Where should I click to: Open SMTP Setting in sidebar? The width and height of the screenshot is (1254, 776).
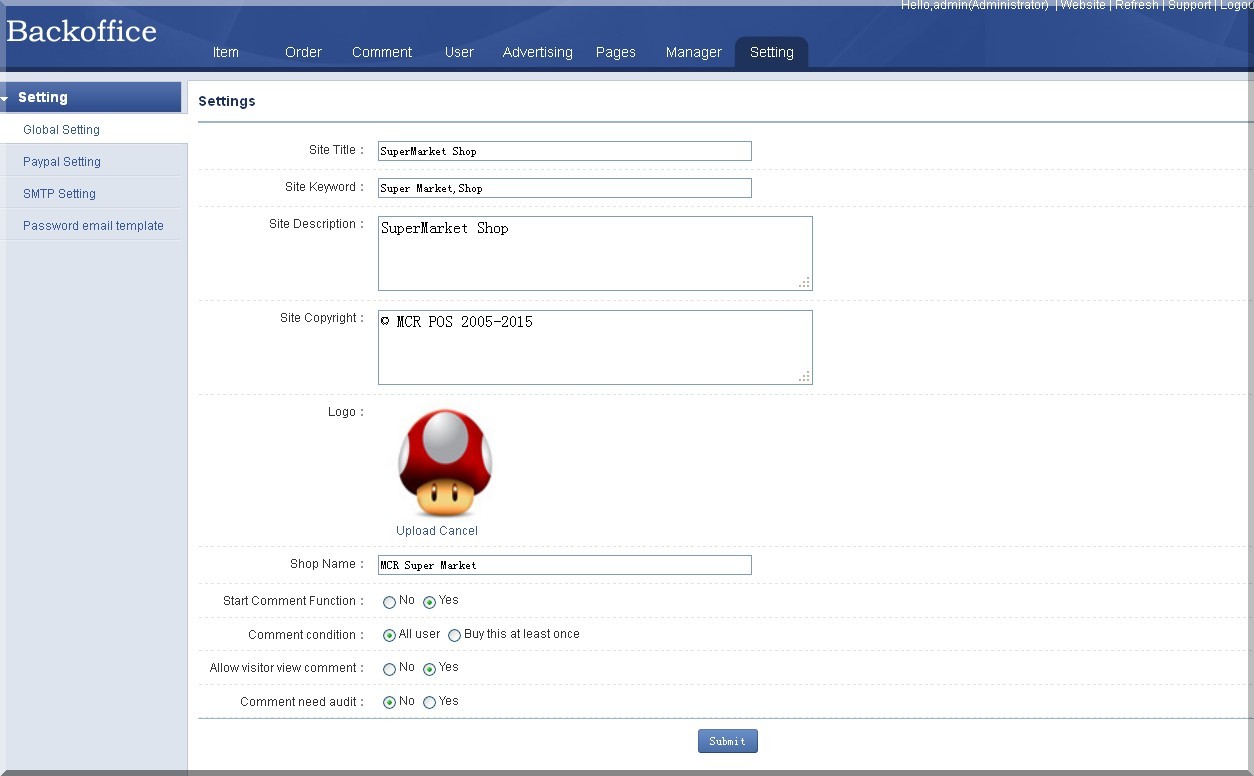[59, 194]
